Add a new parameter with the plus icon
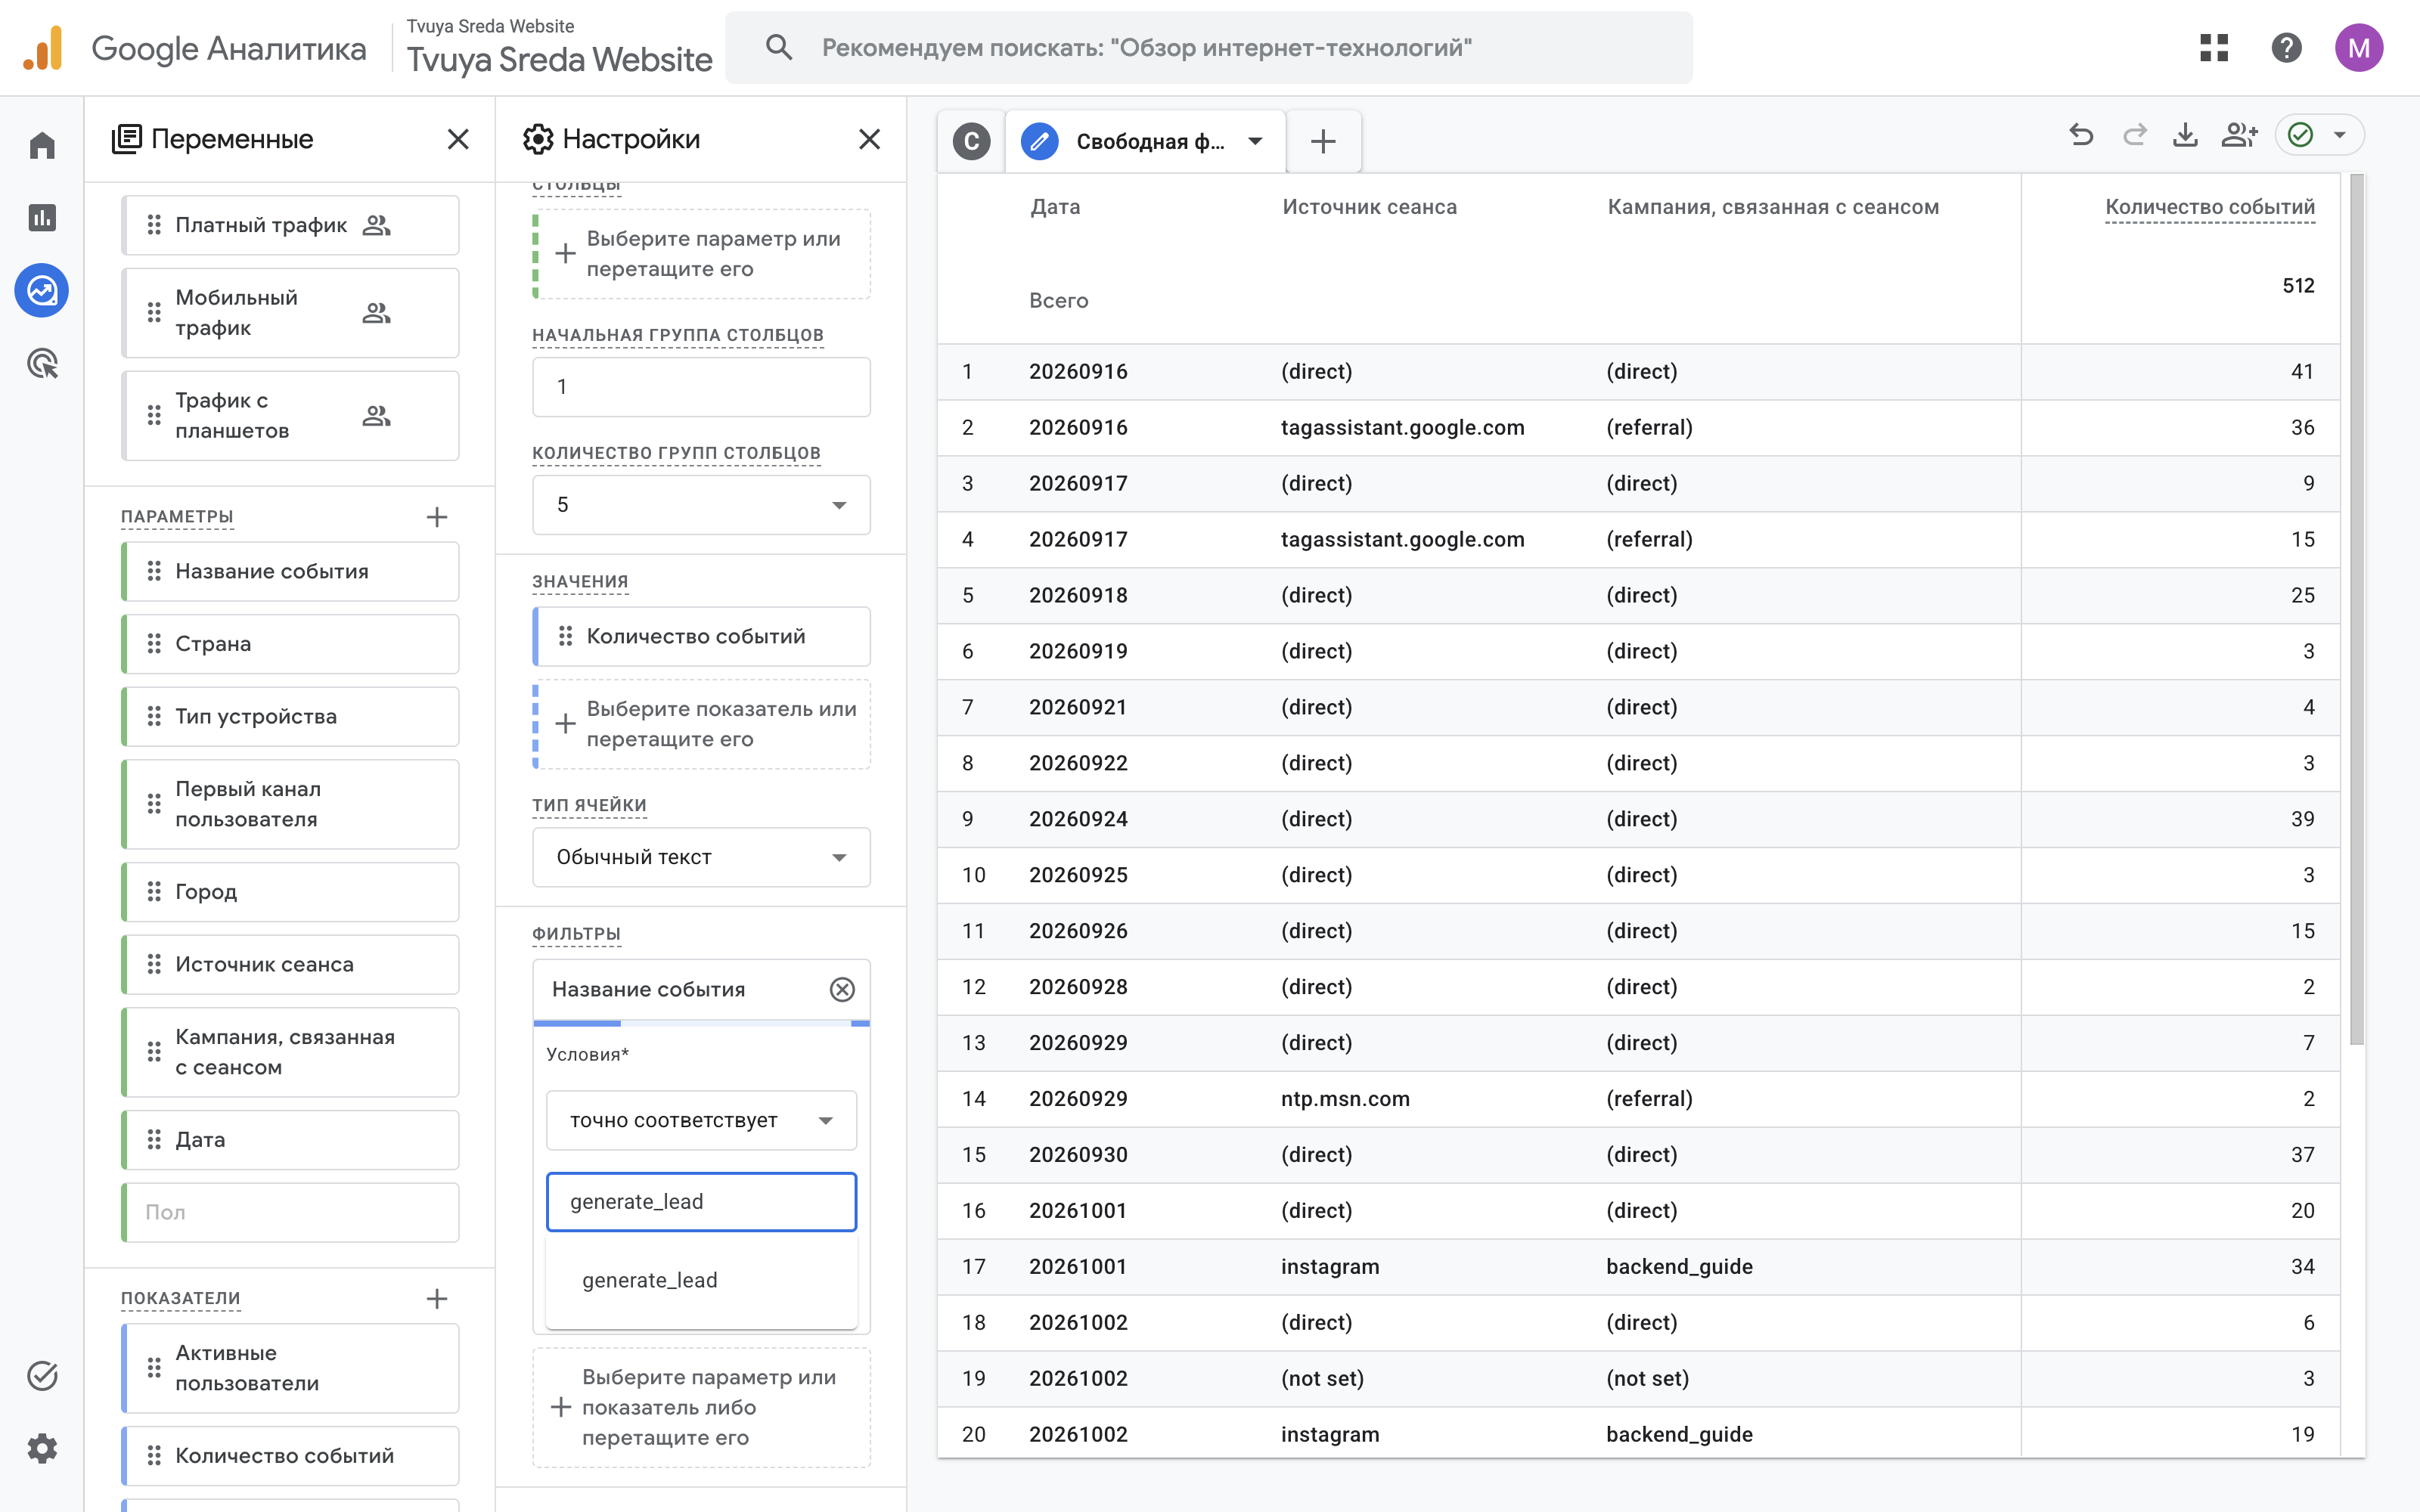The width and height of the screenshot is (2420, 1512). pyautogui.click(x=437, y=517)
